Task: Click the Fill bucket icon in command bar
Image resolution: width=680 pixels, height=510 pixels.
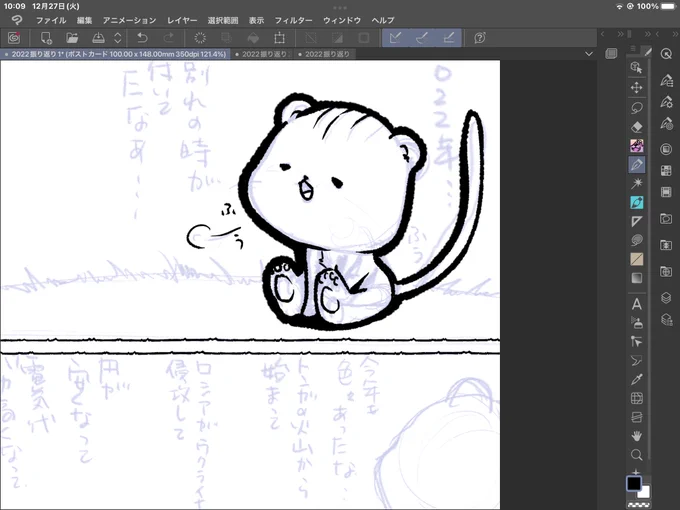Action: tap(253, 38)
